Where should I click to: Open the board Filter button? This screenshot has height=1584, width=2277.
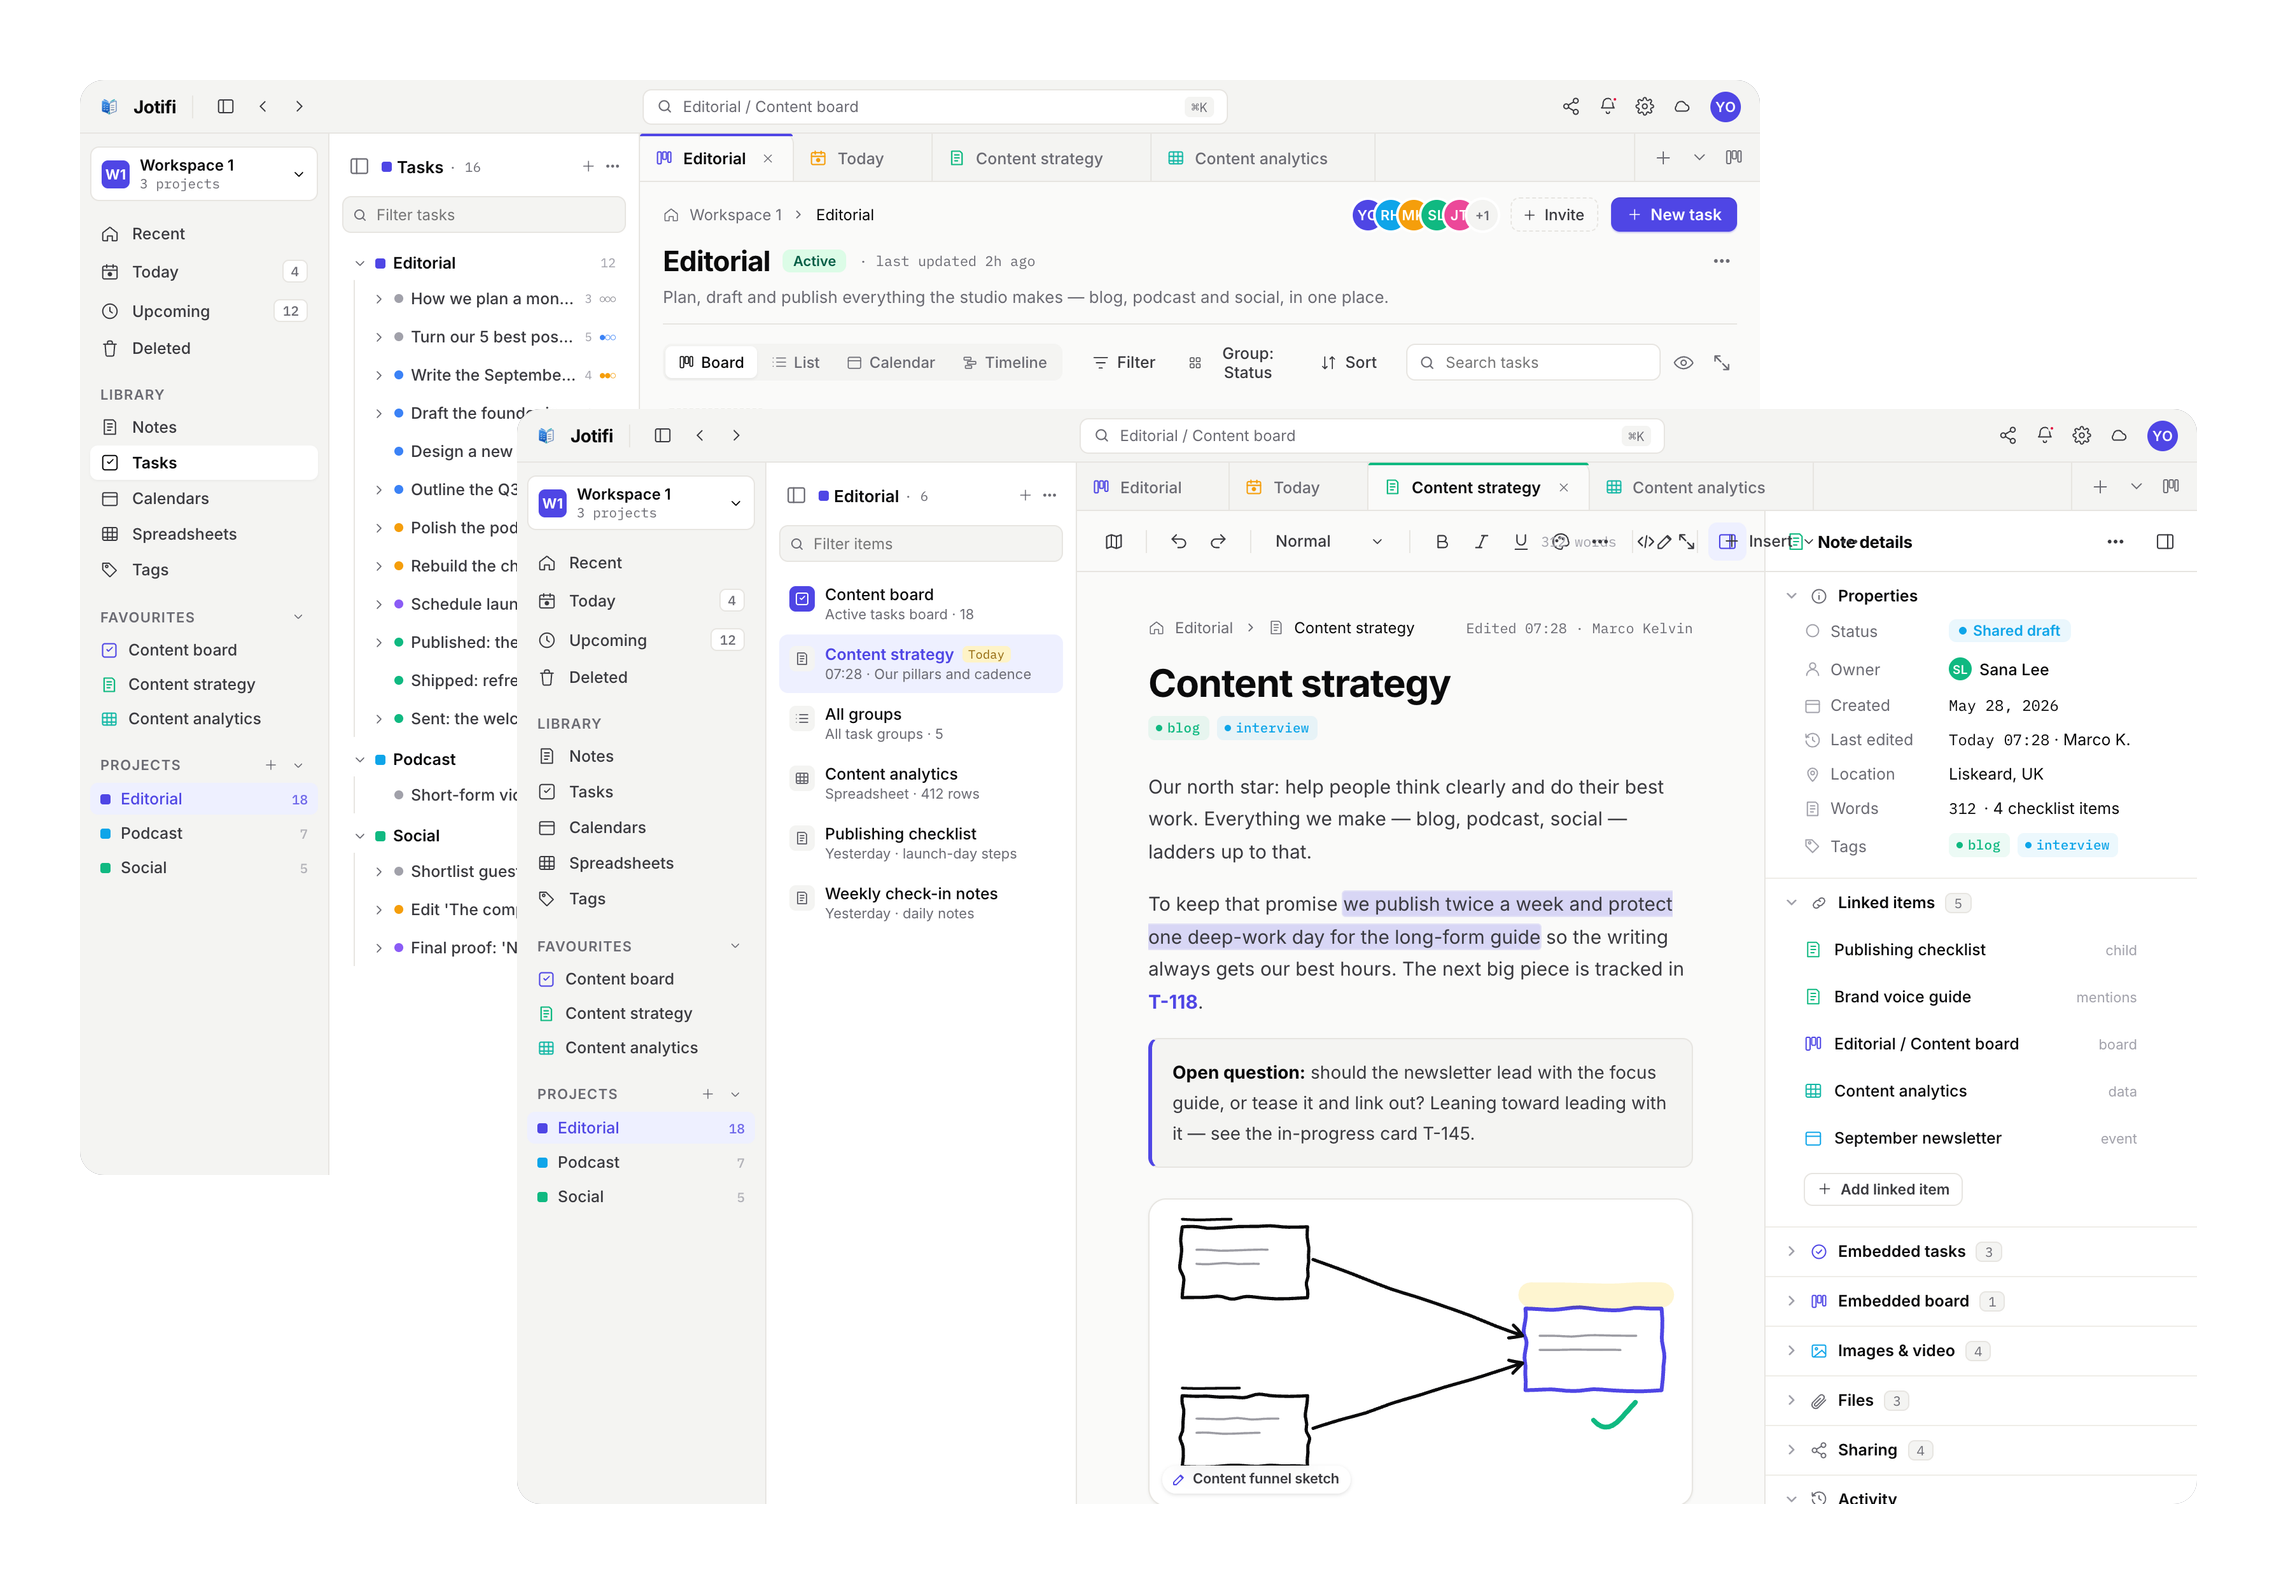click(x=1123, y=363)
